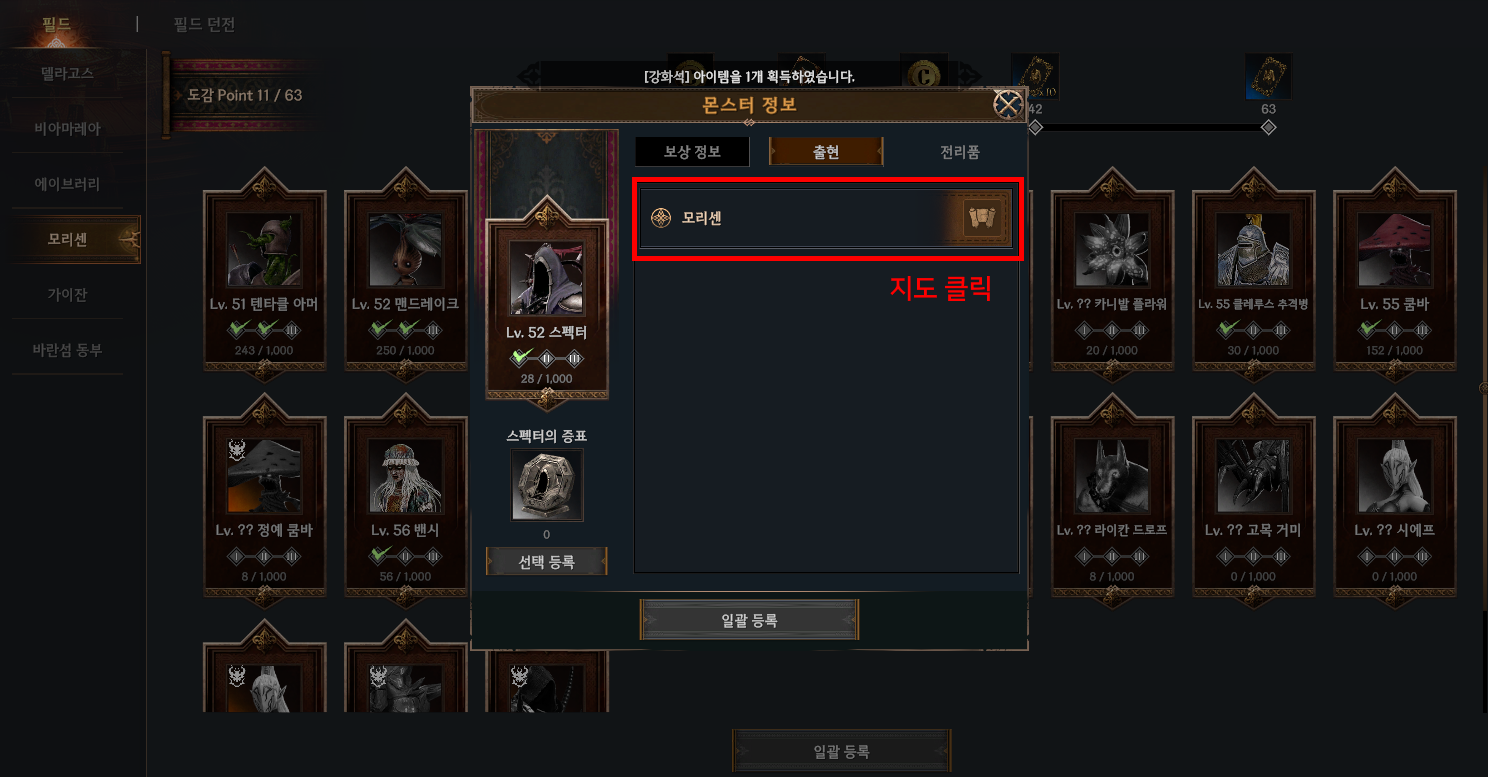Close the 몬스터 정보 popup

click(x=1008, y=104)
